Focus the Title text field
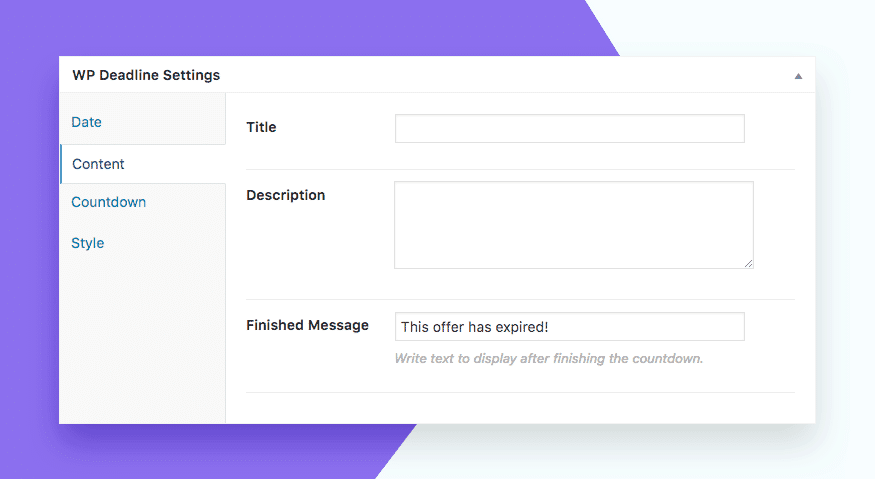Screen dimensions: 875x479 click(570, 128)
